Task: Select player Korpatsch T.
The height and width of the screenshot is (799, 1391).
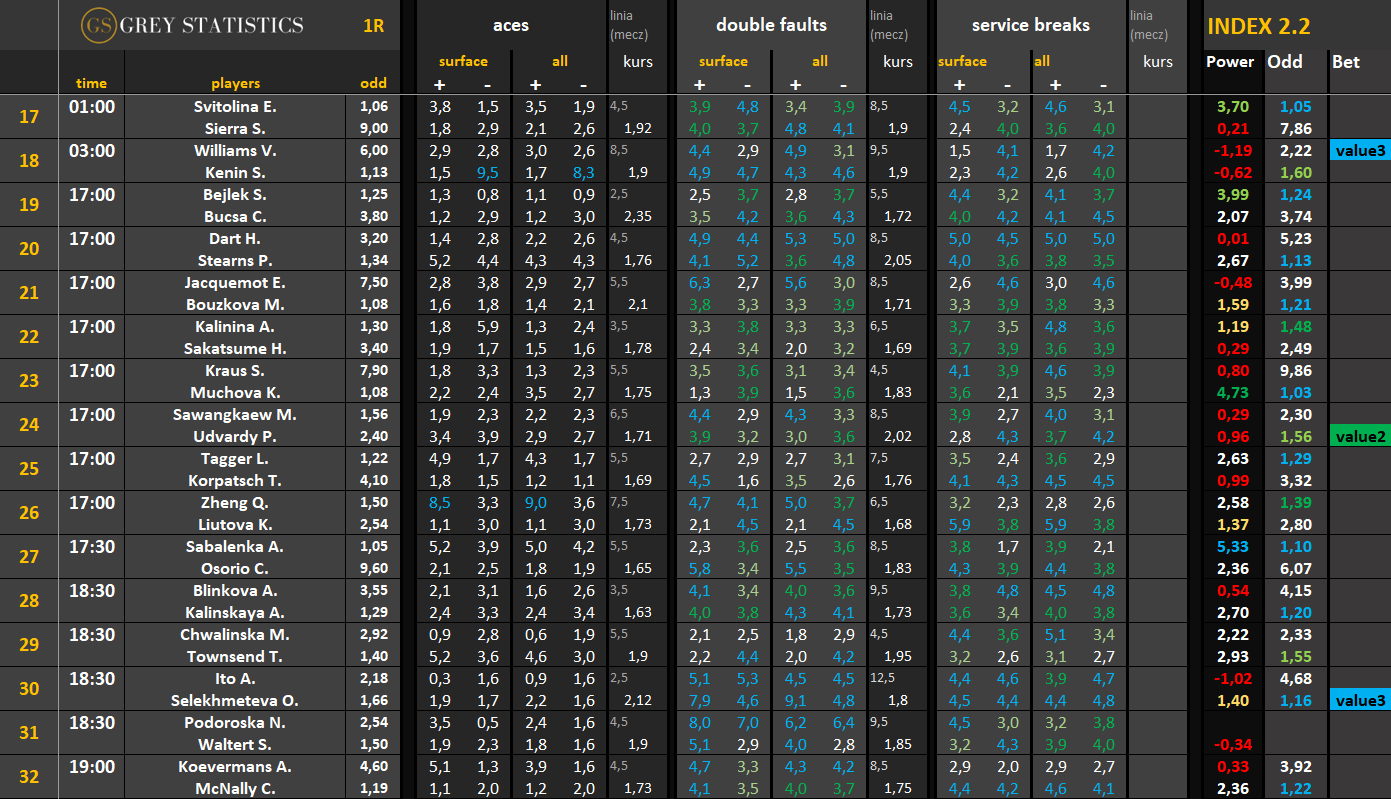Action: click(235, 480)
